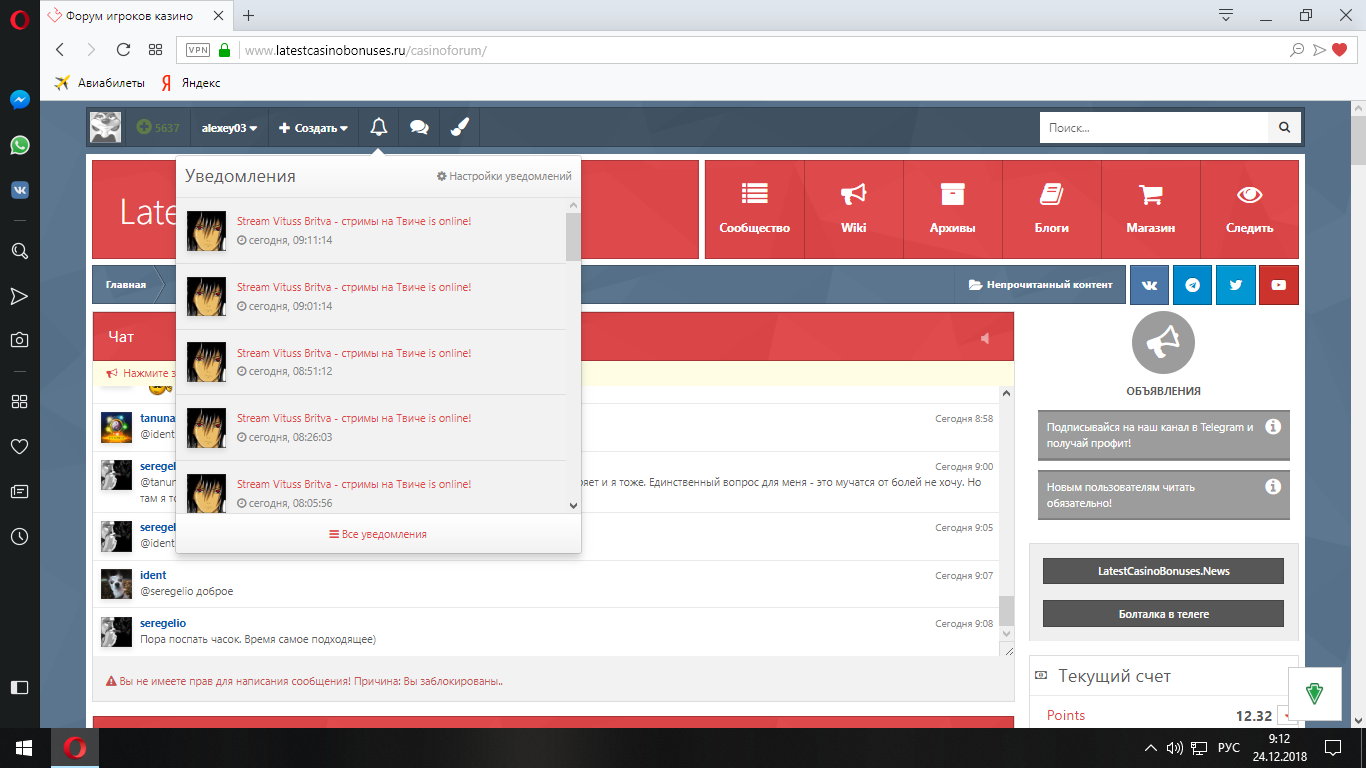Open the VK social page button
This screenshot has width=1366, height=768.
[x=1149, y=285]
